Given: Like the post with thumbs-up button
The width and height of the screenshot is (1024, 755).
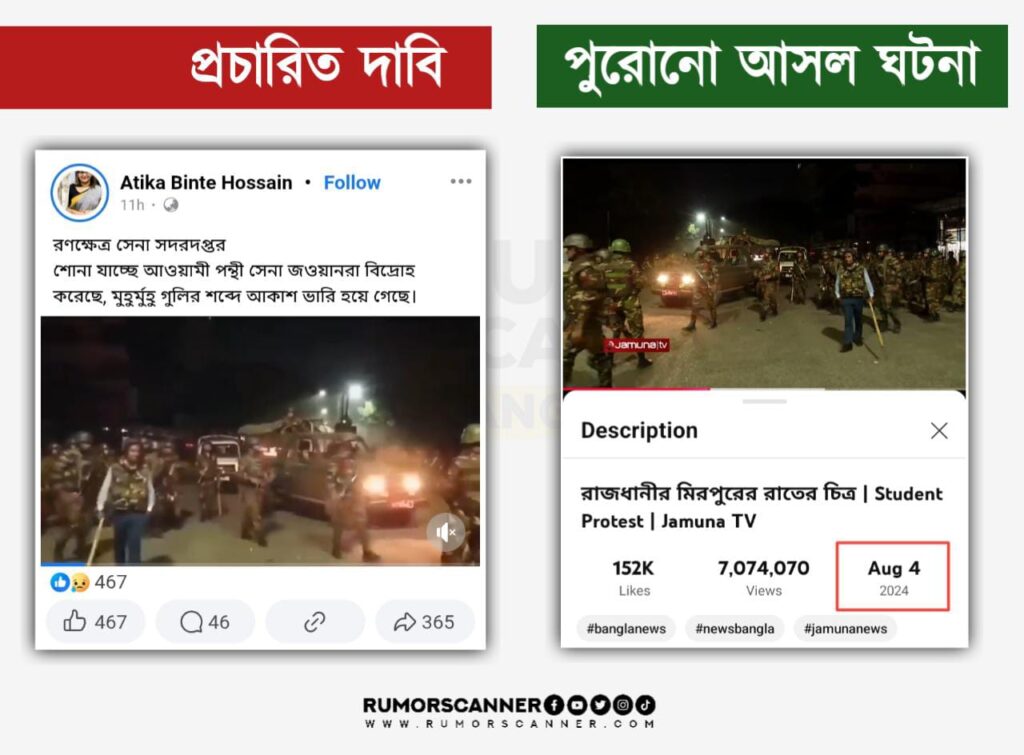Looking at the screenshot, I should (95, 621).
